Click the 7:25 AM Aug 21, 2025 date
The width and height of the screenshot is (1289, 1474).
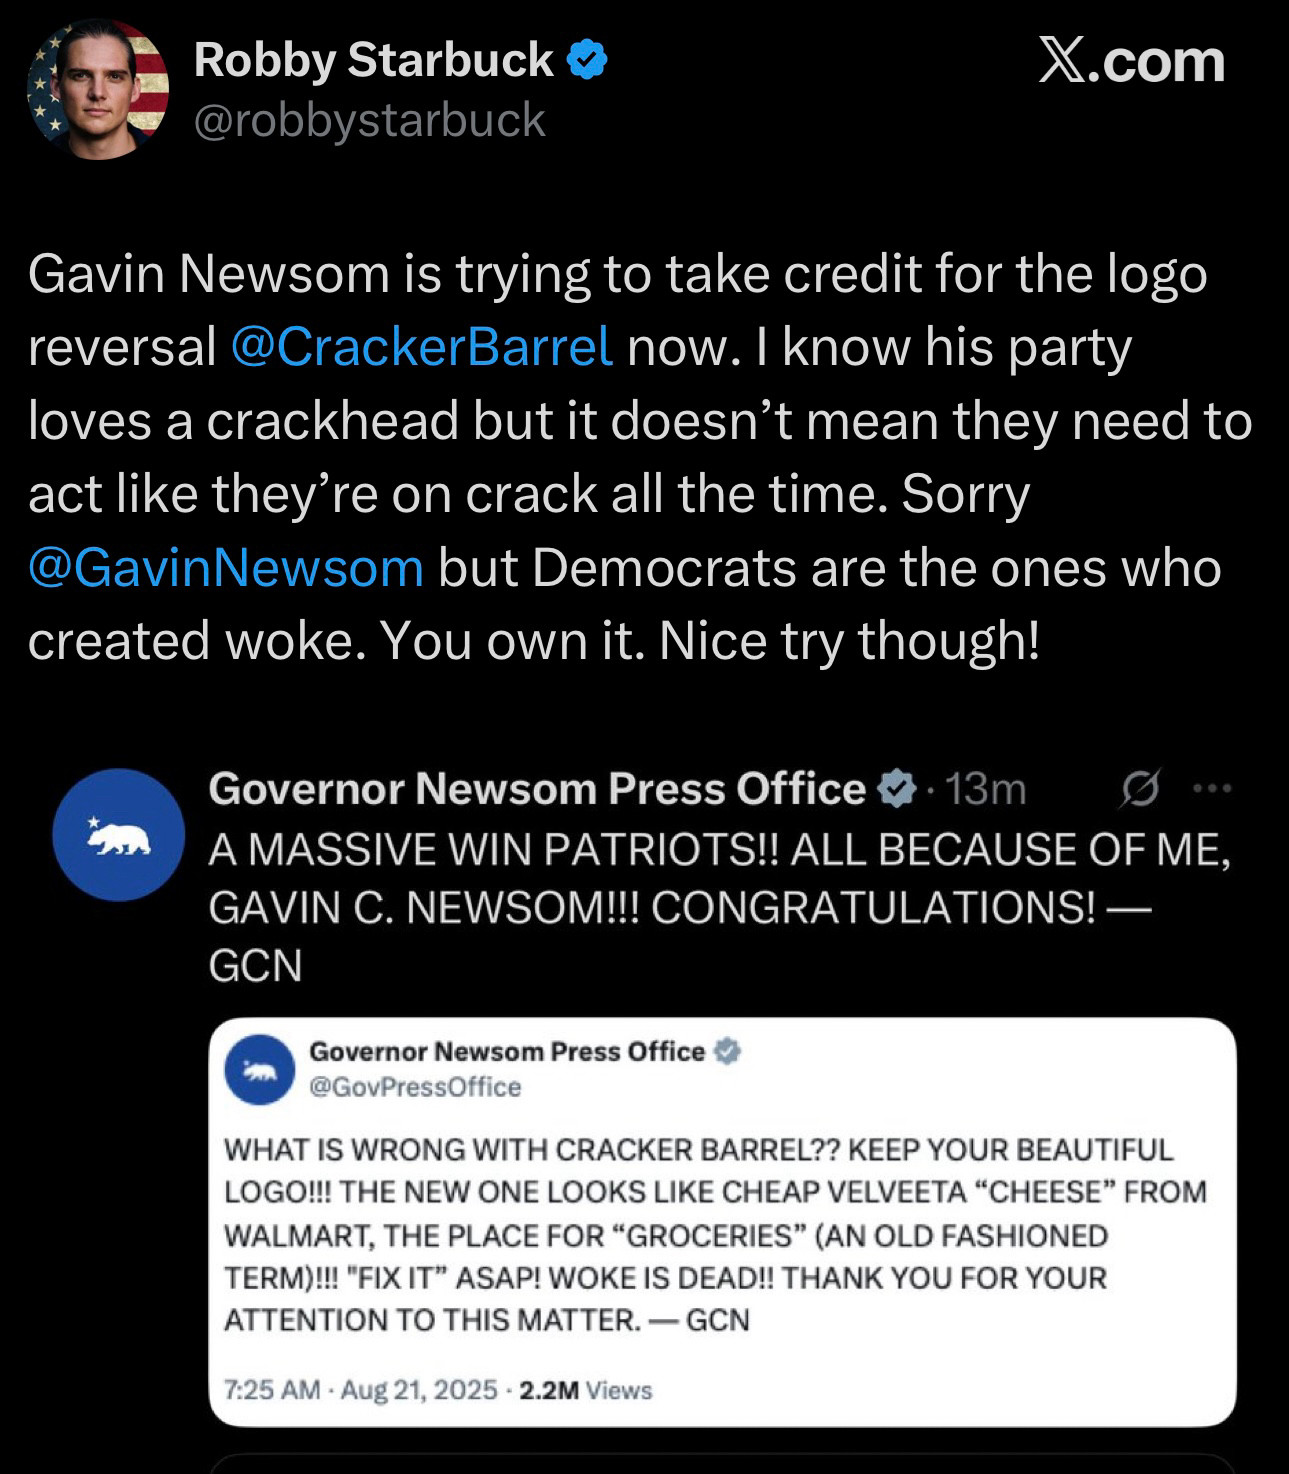pyautogui.click(x=361, y=1390)
